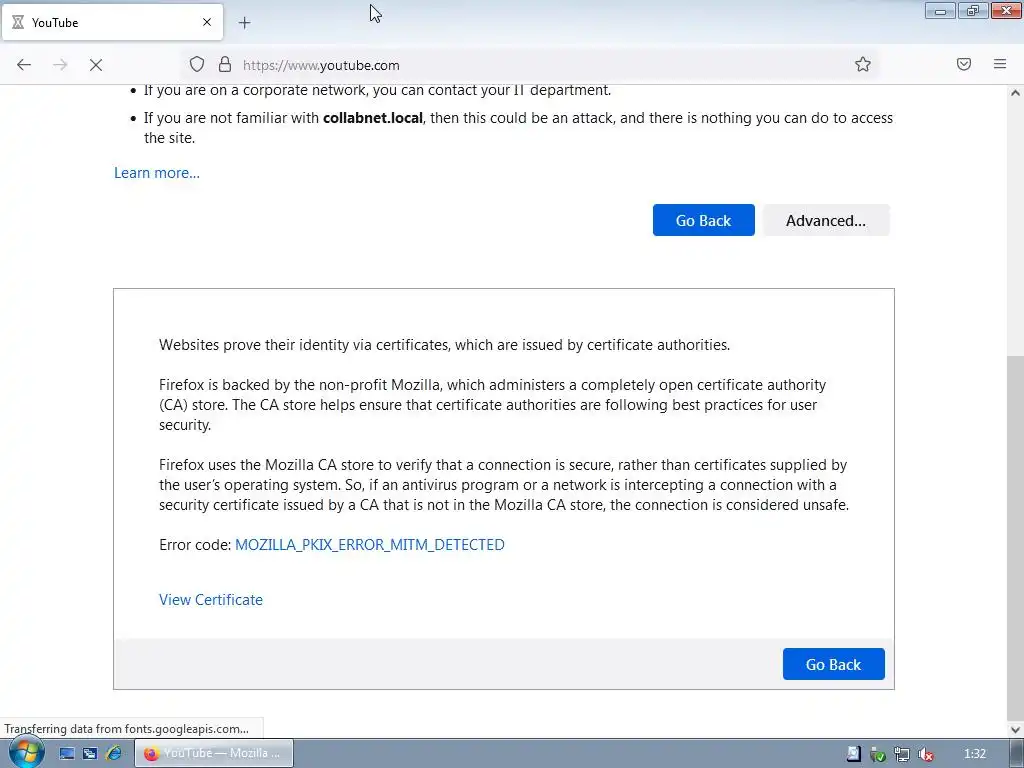Open the Save to Pocket icon
The width and height of the screenshot is (1024, 768).
click(x=964, y=64)
